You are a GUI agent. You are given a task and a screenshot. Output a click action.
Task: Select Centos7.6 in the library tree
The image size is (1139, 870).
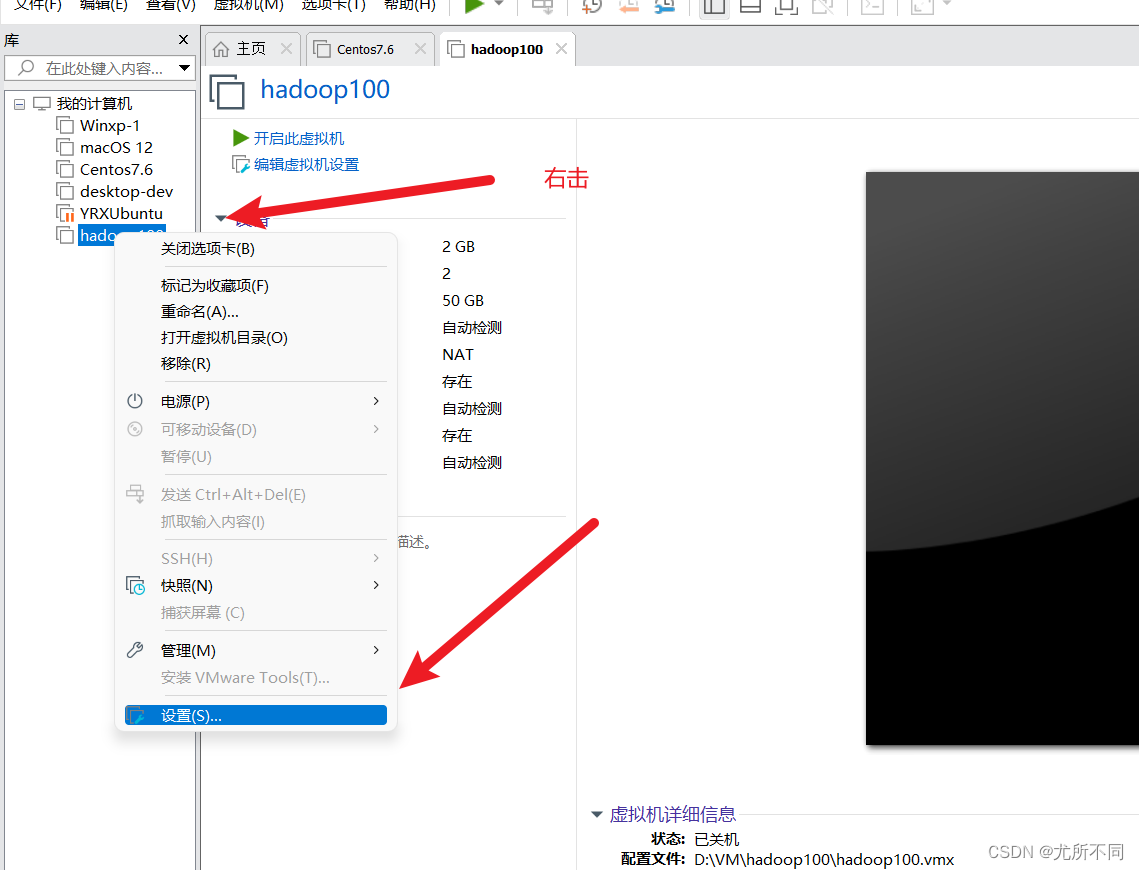coord(116,169)
